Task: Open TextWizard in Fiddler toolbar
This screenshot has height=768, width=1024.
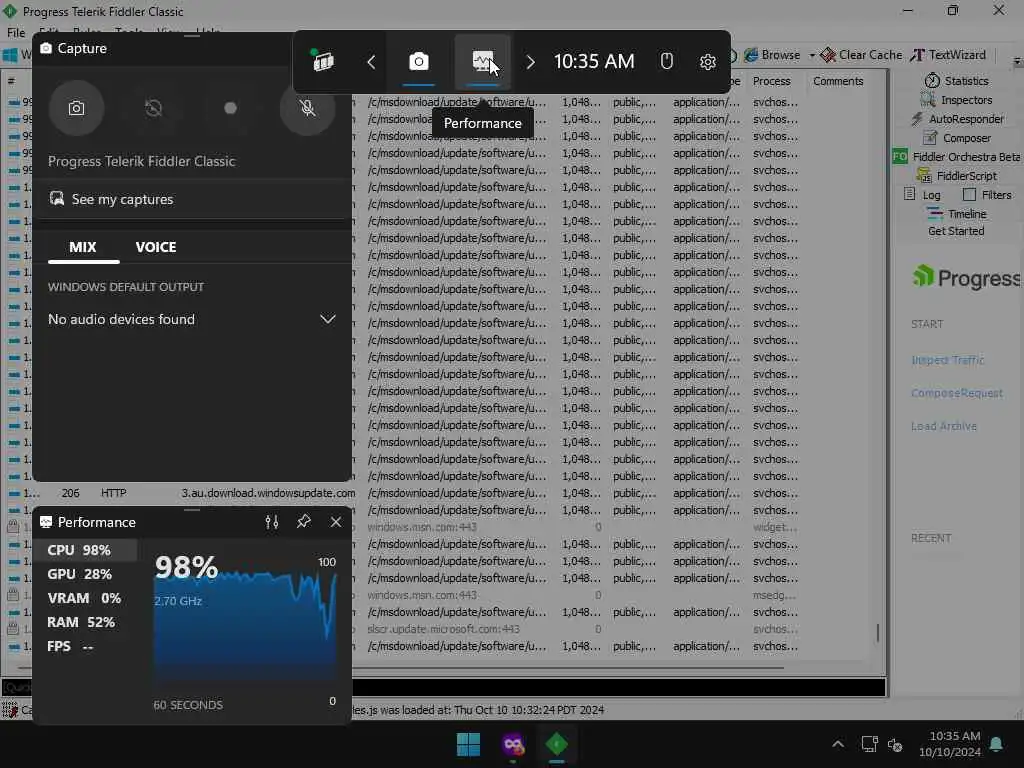Action: click(948, 55)
